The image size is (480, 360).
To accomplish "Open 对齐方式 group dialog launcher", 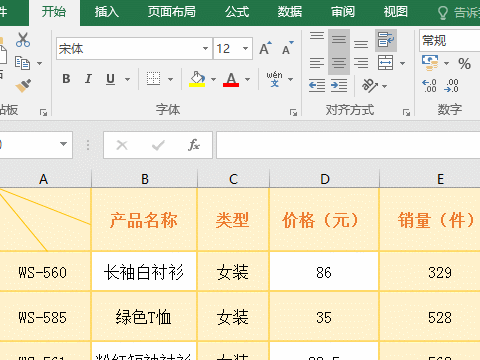I will pyautogui.click(x=406, y=113).
